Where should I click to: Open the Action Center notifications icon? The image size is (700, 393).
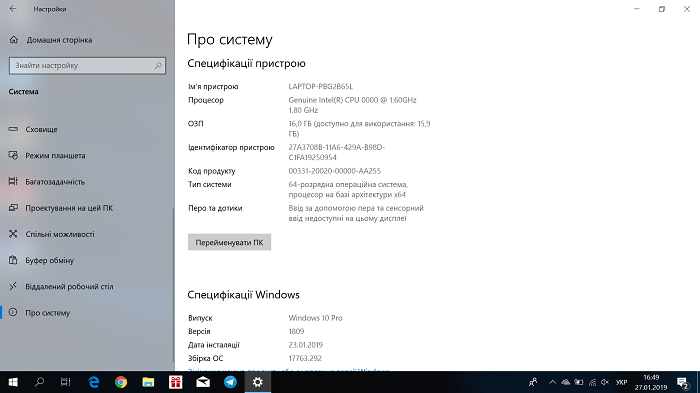[x=683, y=382]
